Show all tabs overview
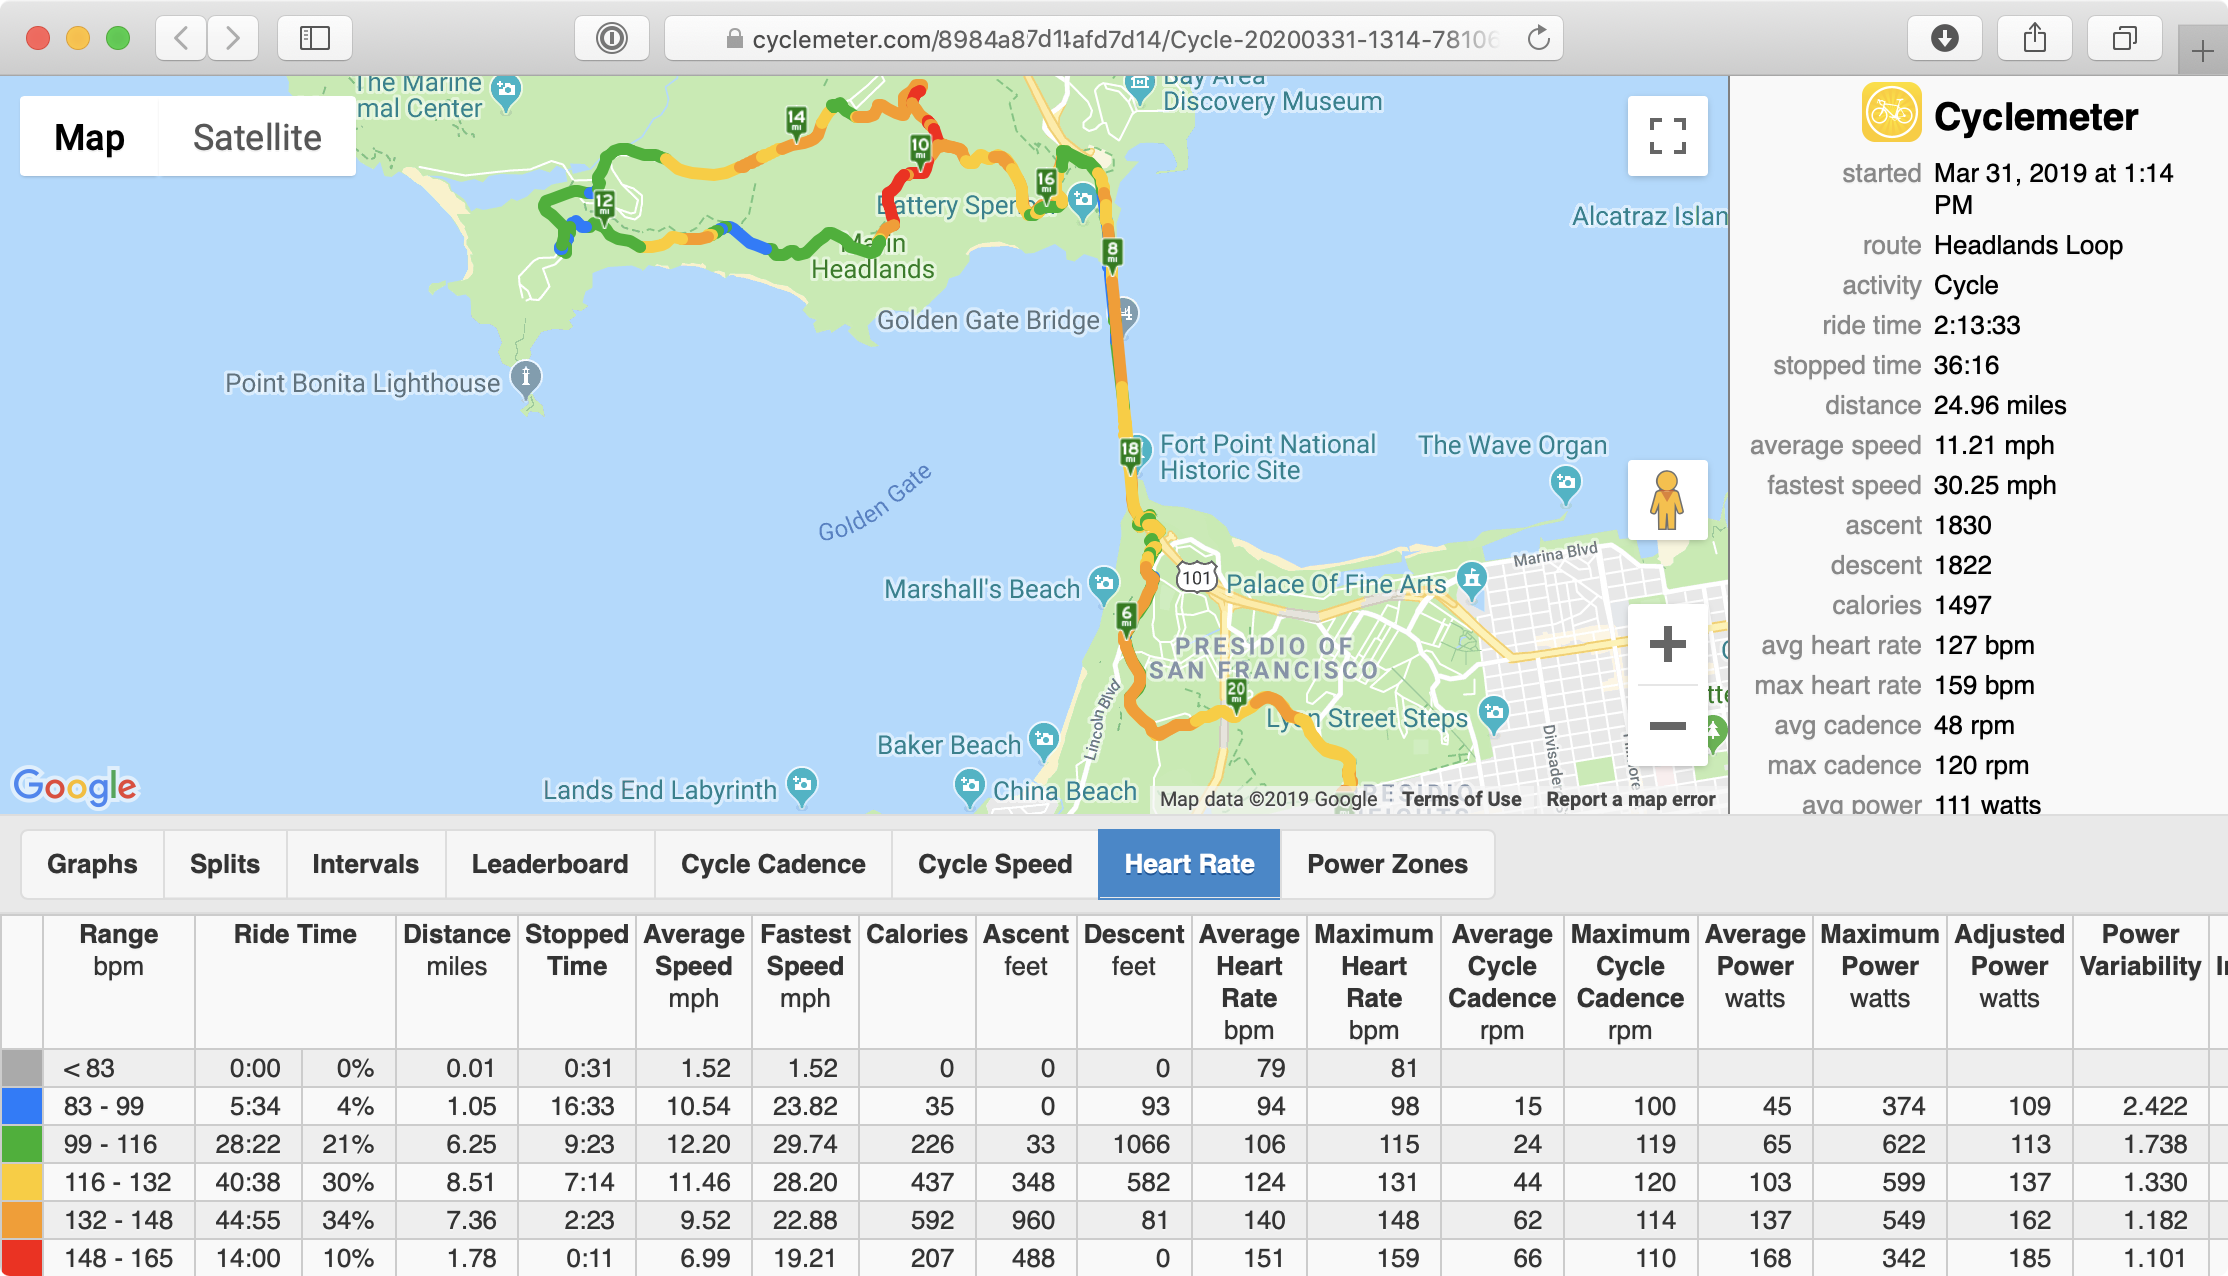The height and width of the screenshot is (1276, 2228). (2124, 39)
